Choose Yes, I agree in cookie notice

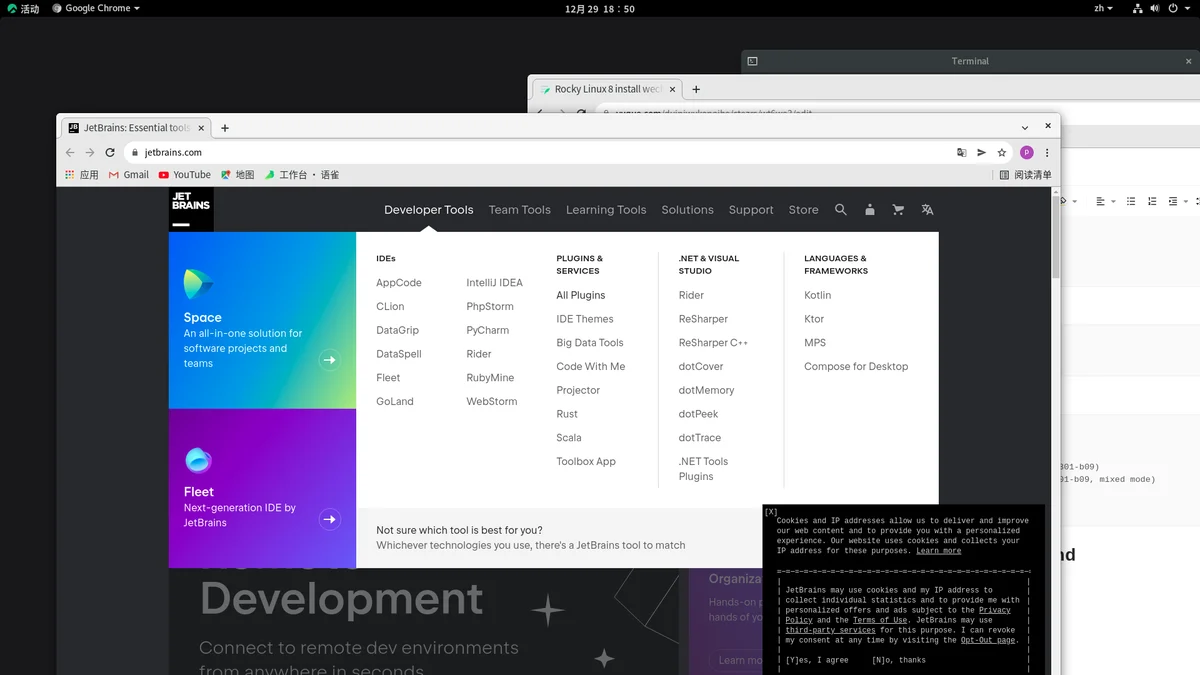point(817,660)
